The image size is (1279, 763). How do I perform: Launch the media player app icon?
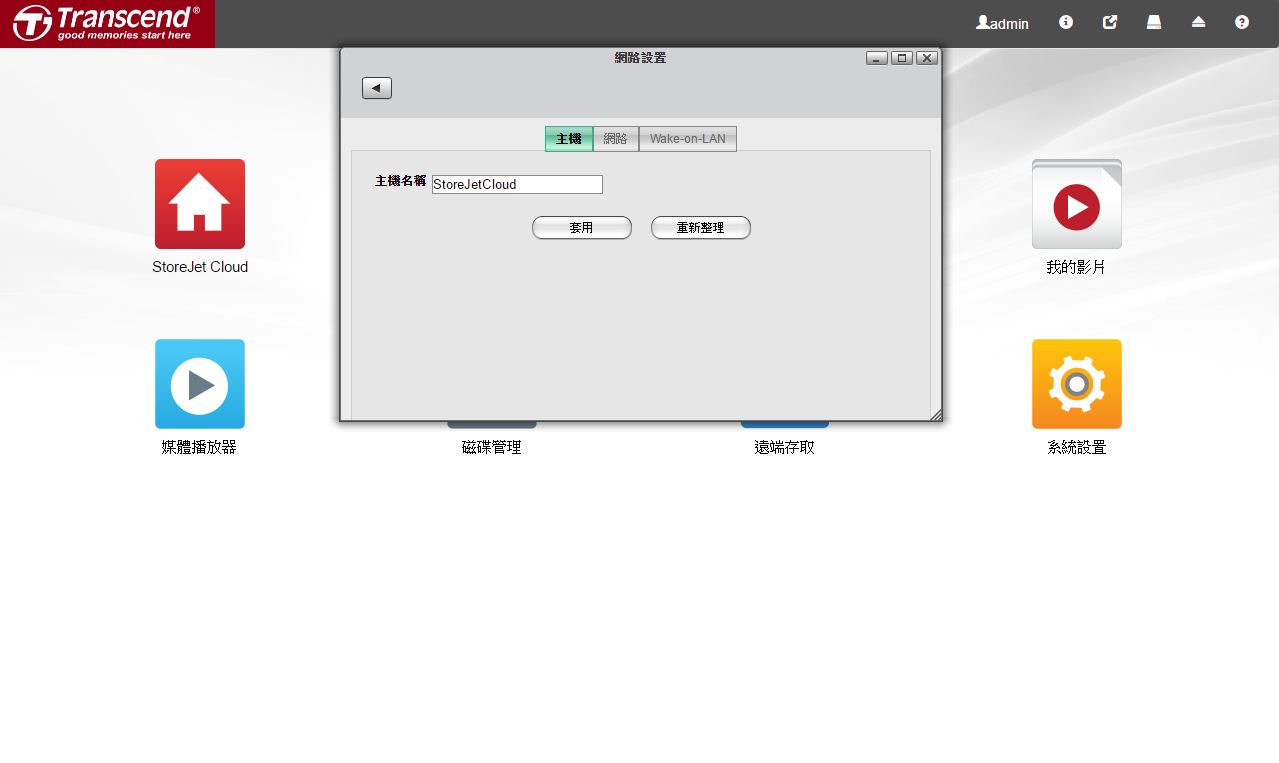(x=200, y=384)
